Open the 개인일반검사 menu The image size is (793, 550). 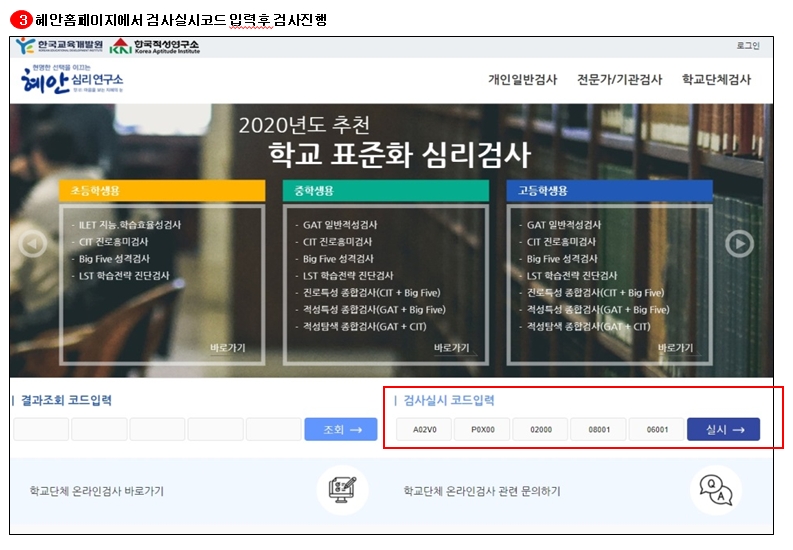[522, 80]
